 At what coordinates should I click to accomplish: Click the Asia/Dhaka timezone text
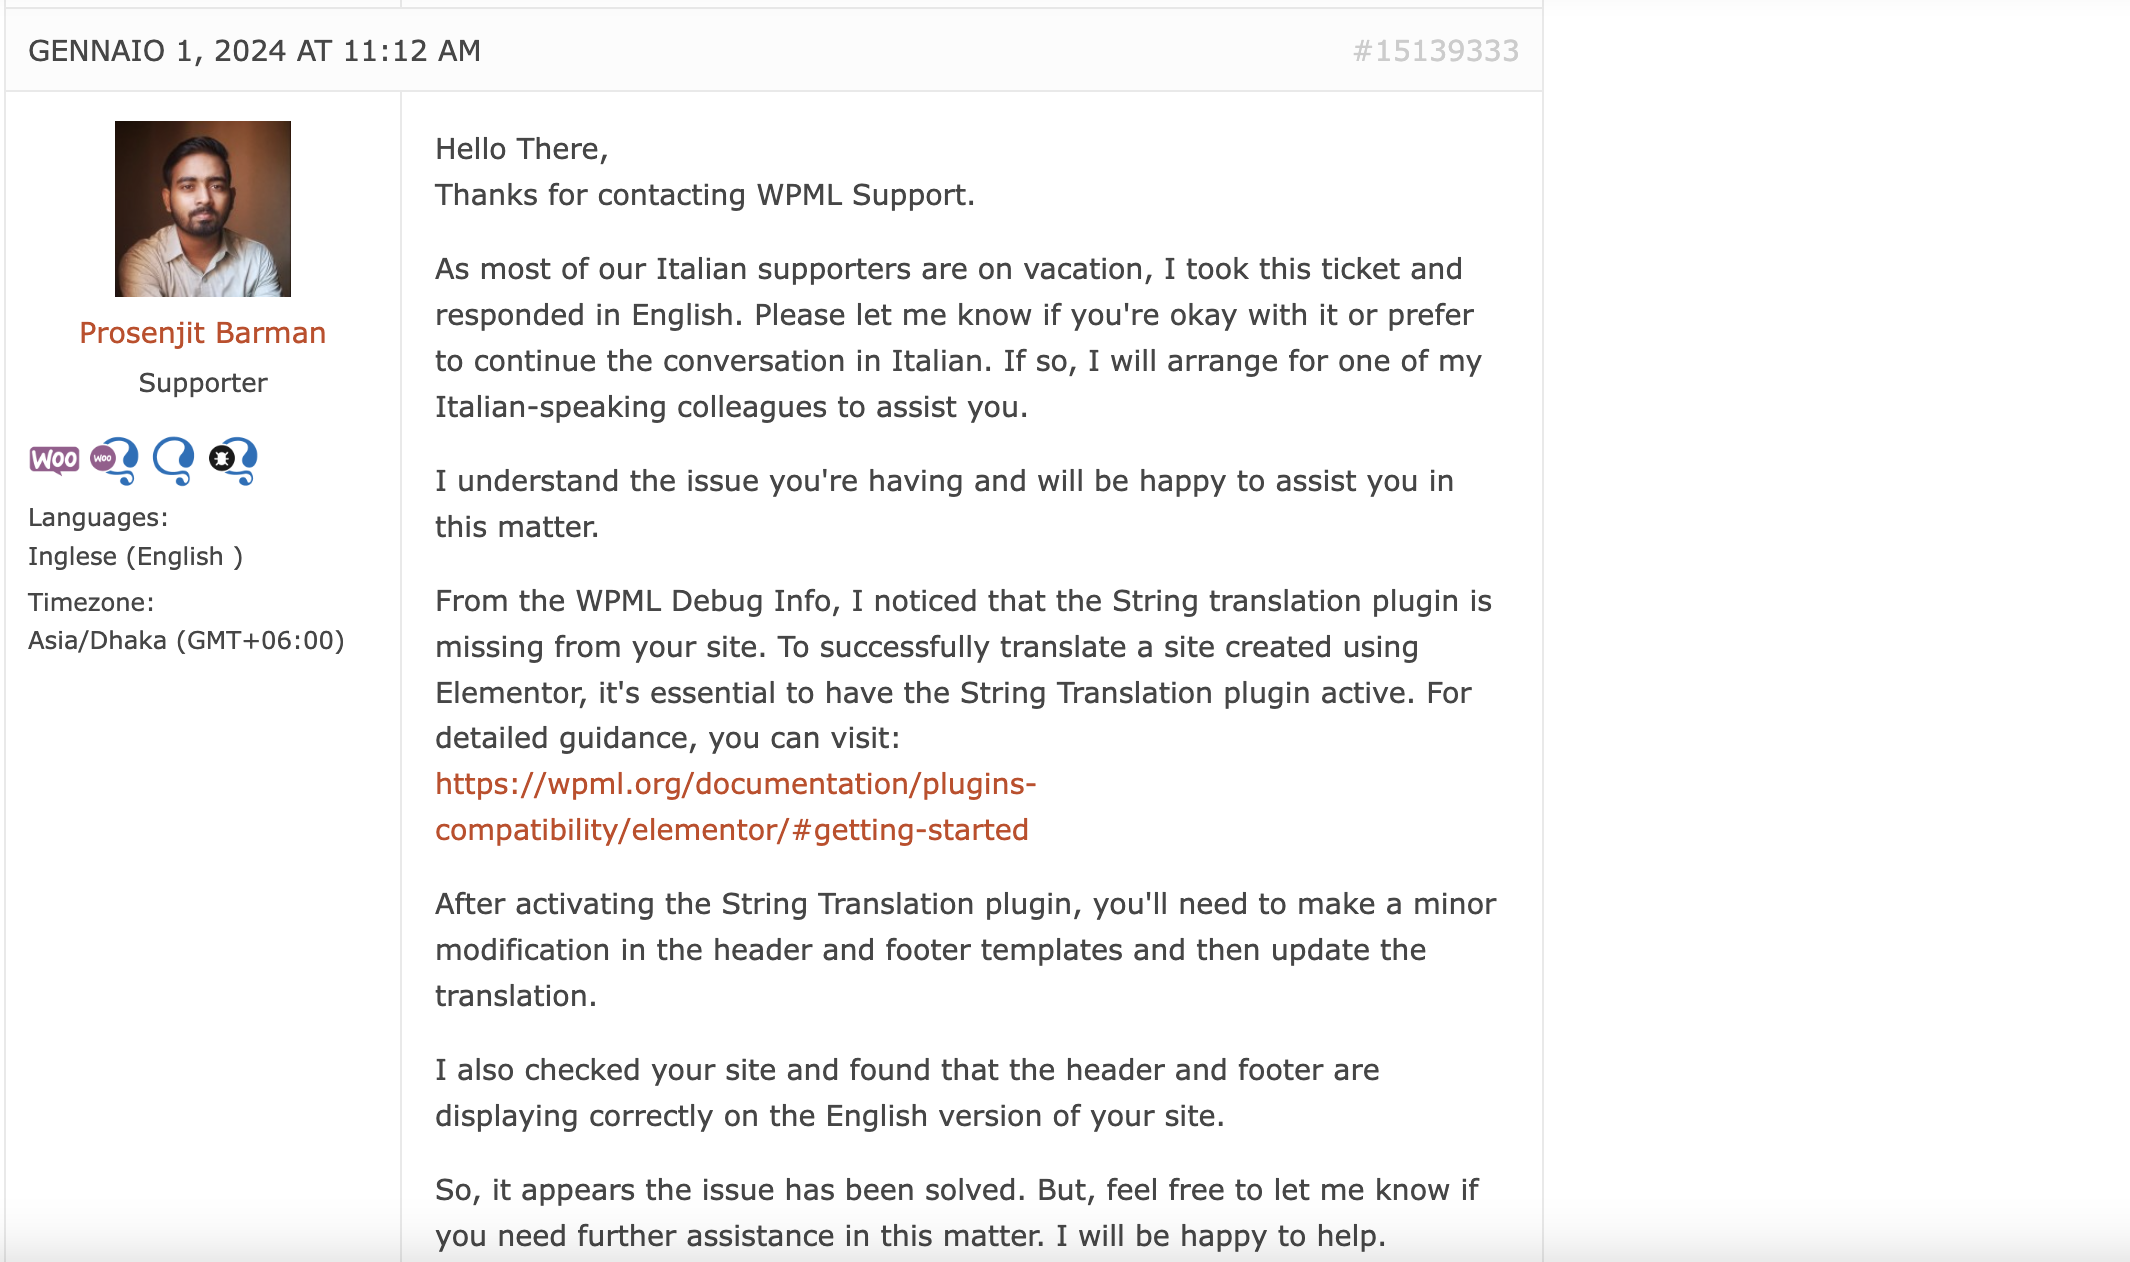click(186, 641)
